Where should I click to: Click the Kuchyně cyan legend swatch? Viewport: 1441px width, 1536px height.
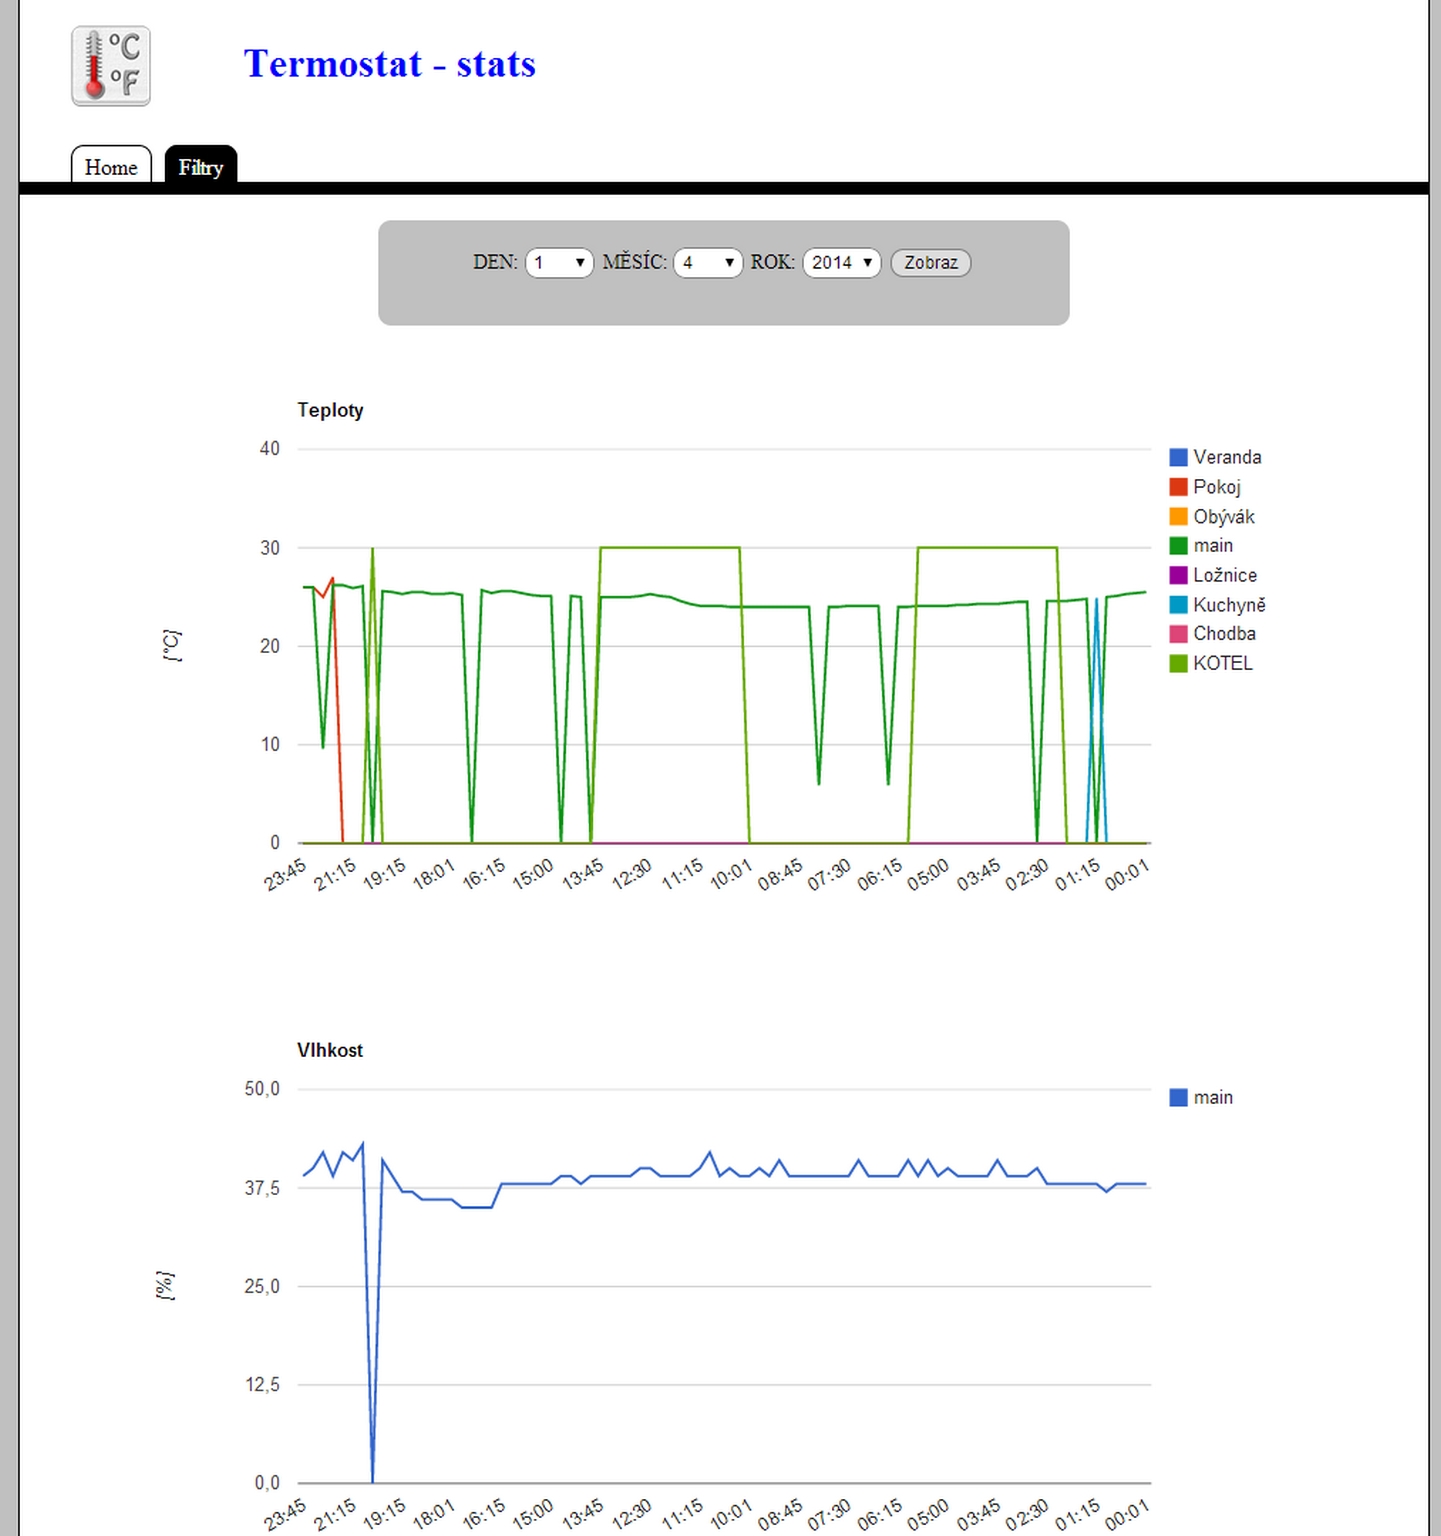[x=1178, y=605]
